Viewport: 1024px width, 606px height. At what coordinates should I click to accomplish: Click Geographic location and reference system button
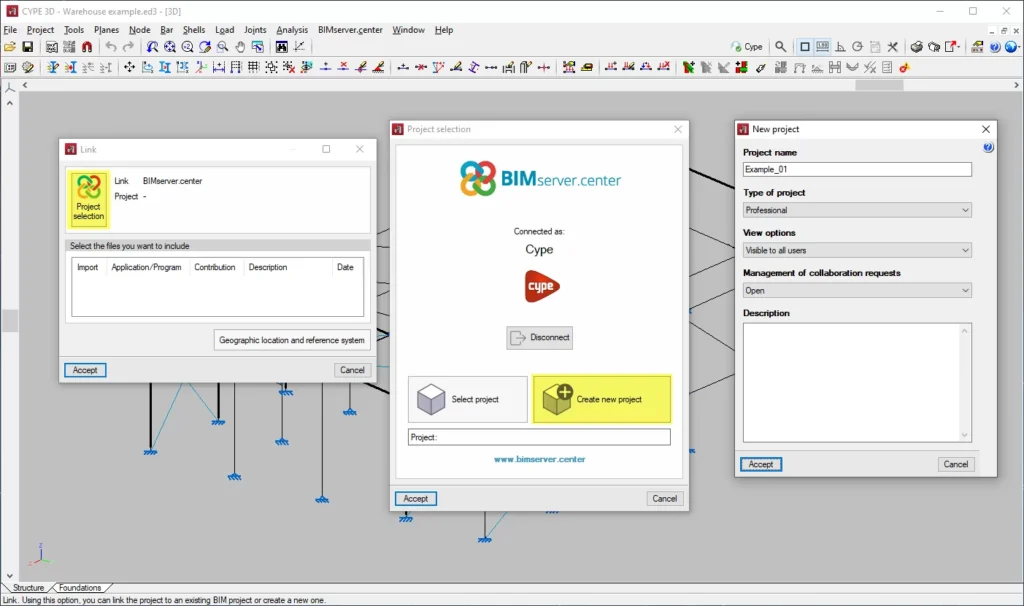(x=292, y=340)
